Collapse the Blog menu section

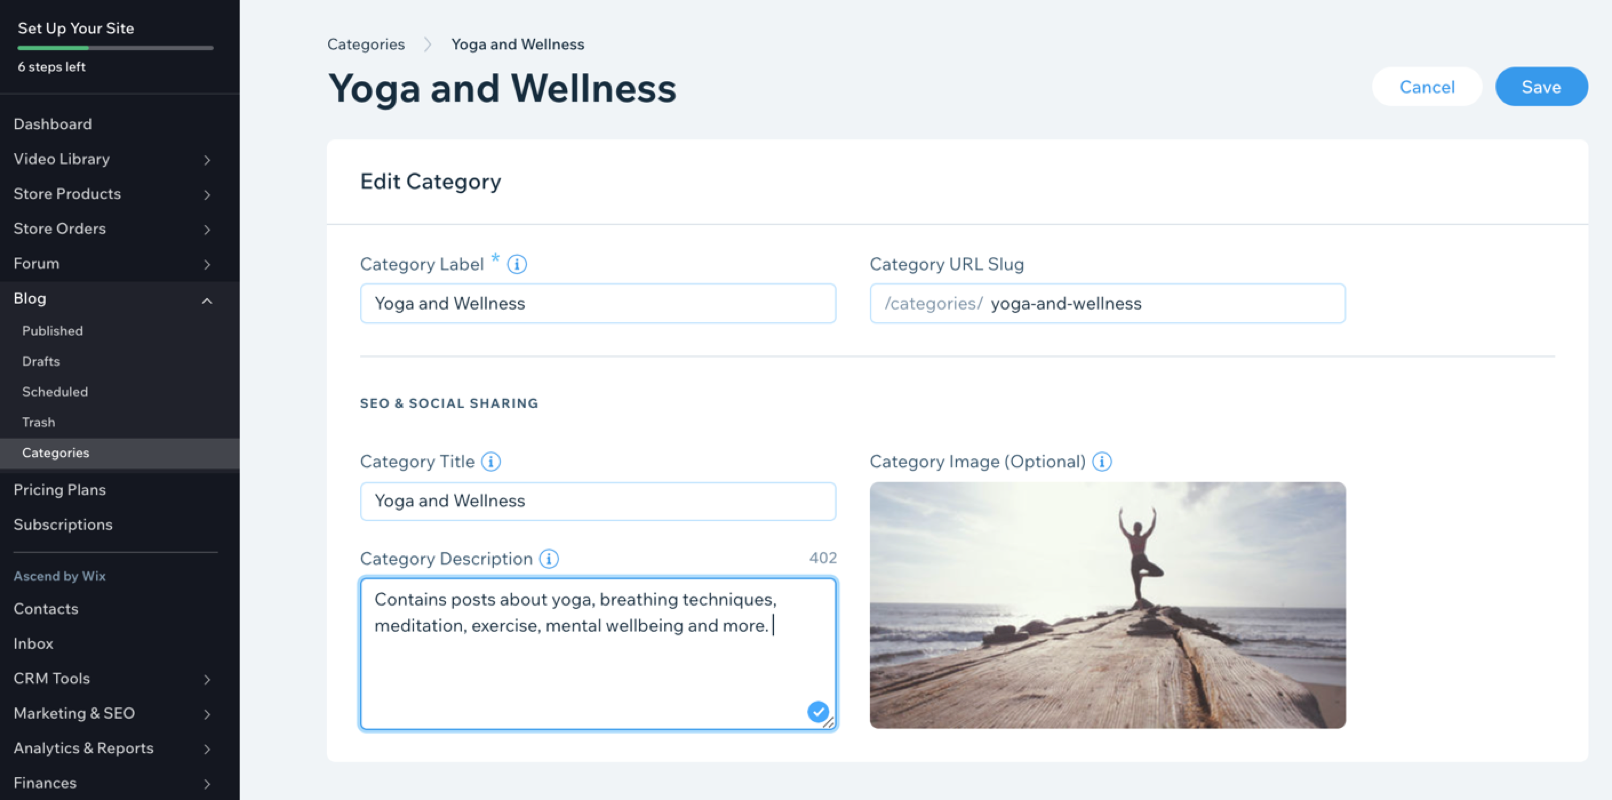(207, 300)
